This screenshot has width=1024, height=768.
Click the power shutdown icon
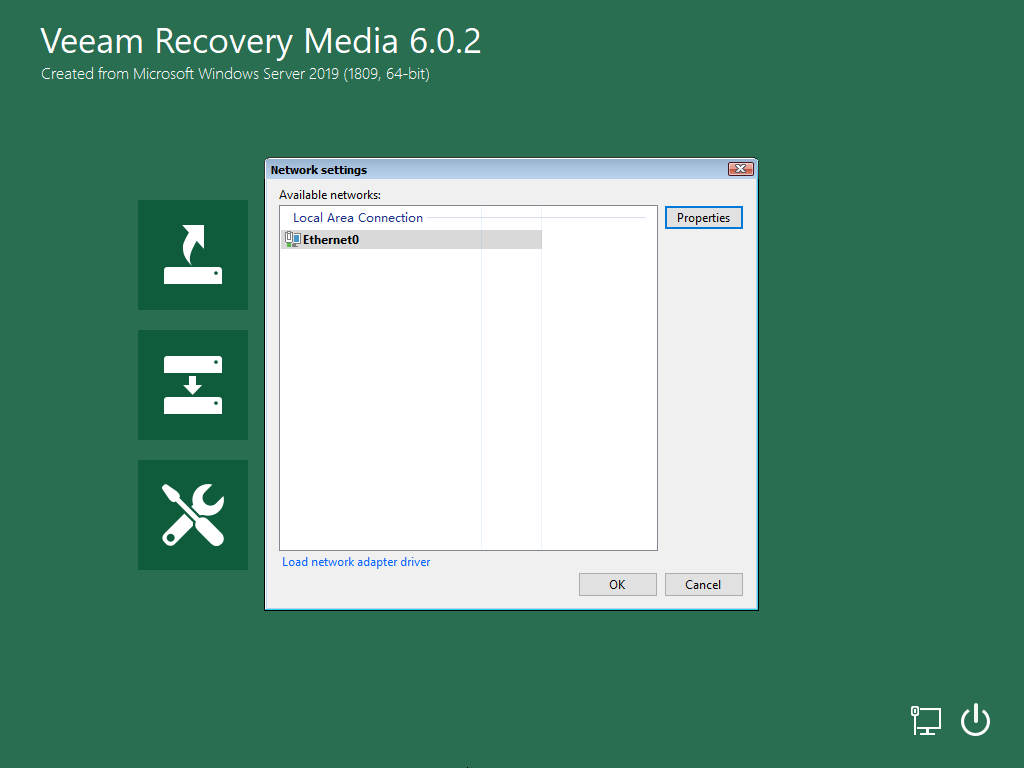tap(975, 720)
